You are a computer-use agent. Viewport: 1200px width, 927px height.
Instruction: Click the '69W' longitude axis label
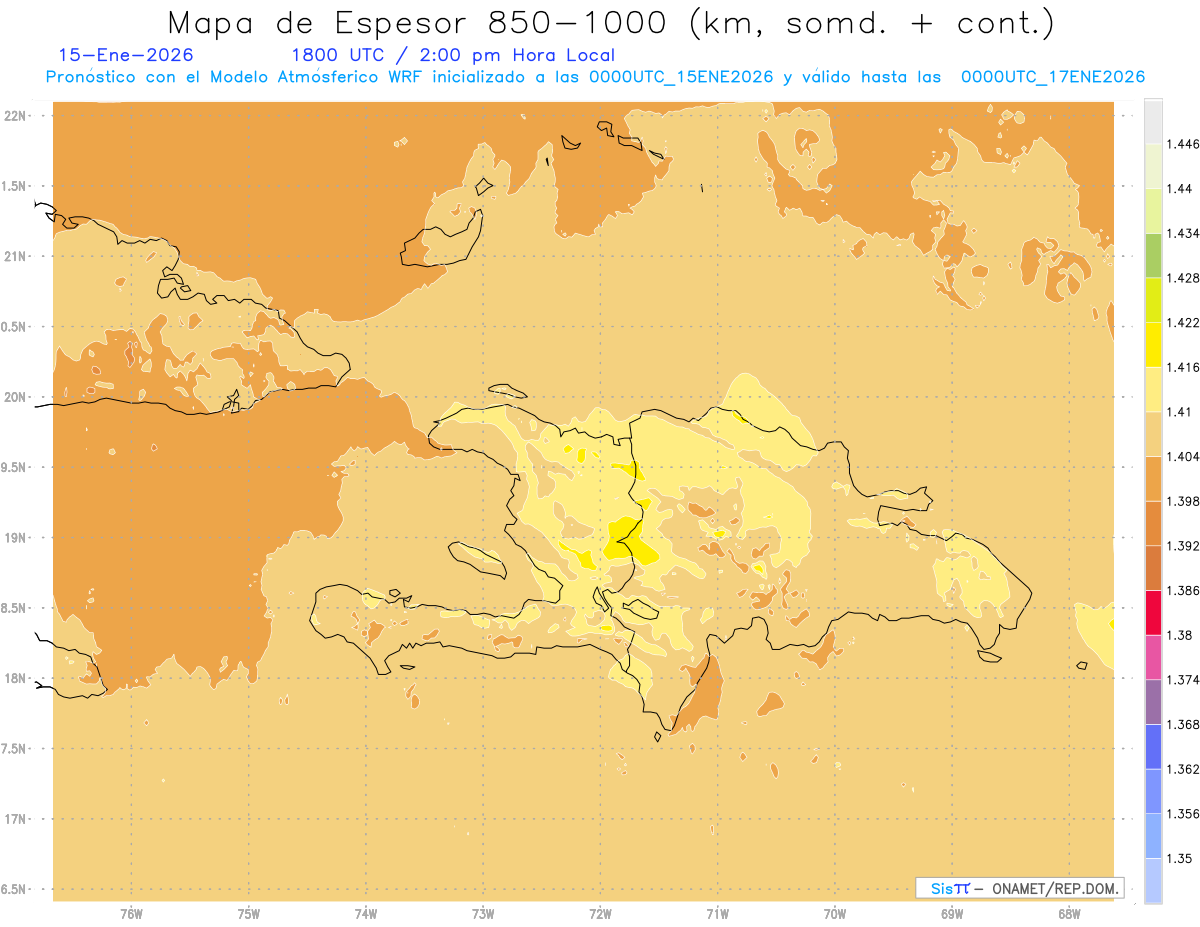pyautogui.click(x=952, y=914)
